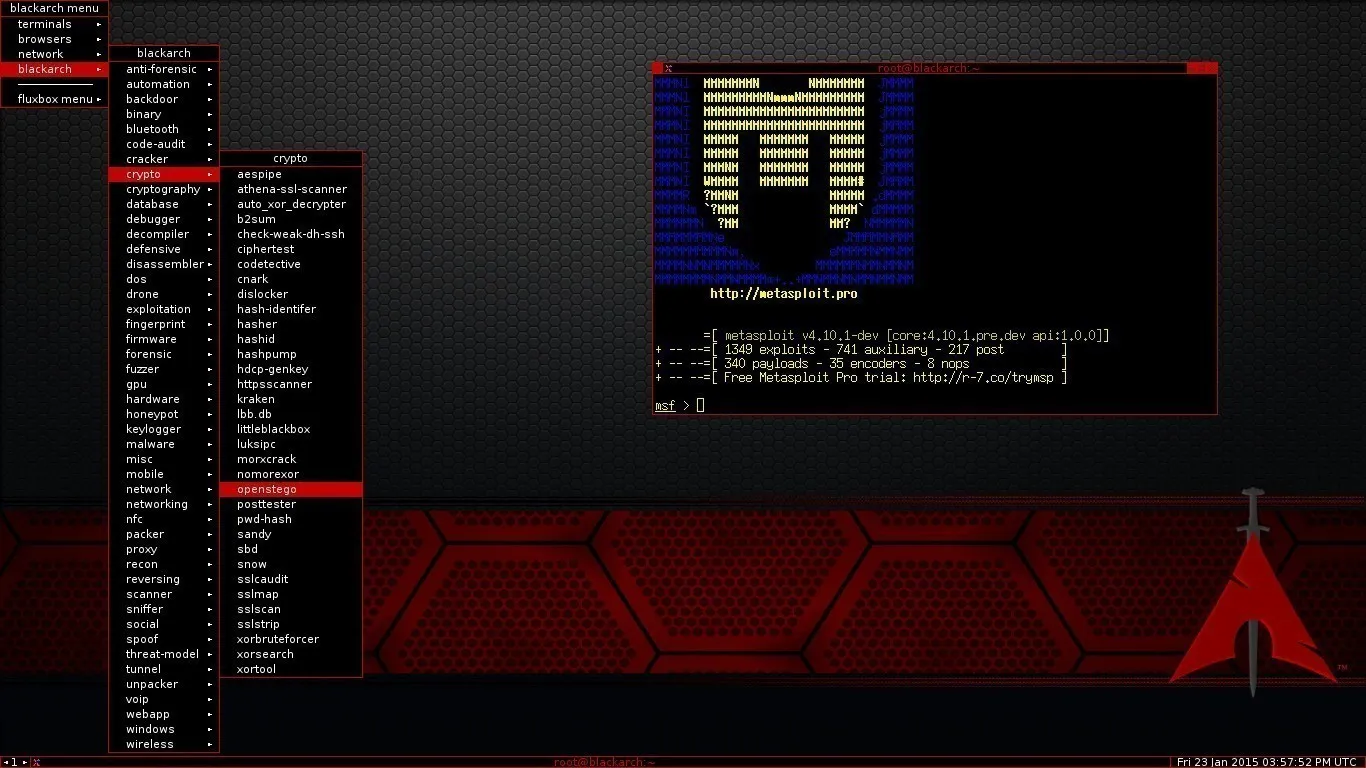Launch xortool from the crypto menu
The width and height of the screenshot is (1366, 768).
tap(257, 669)
